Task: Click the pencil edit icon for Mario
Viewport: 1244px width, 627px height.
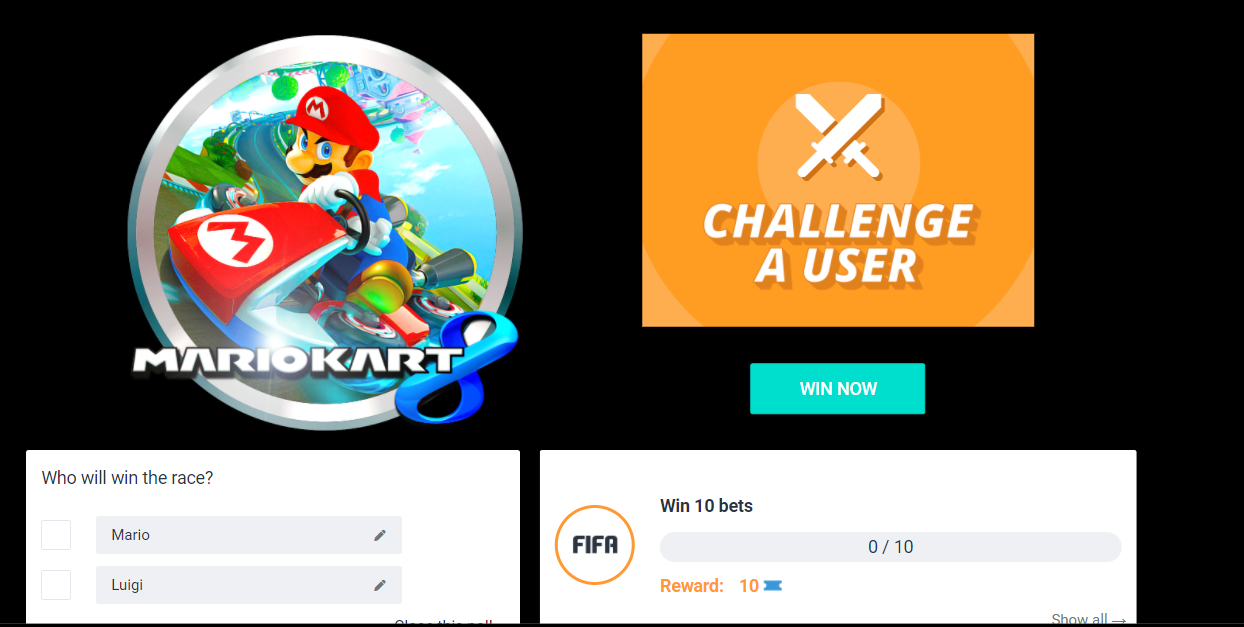Action: (x=380, y=535)
